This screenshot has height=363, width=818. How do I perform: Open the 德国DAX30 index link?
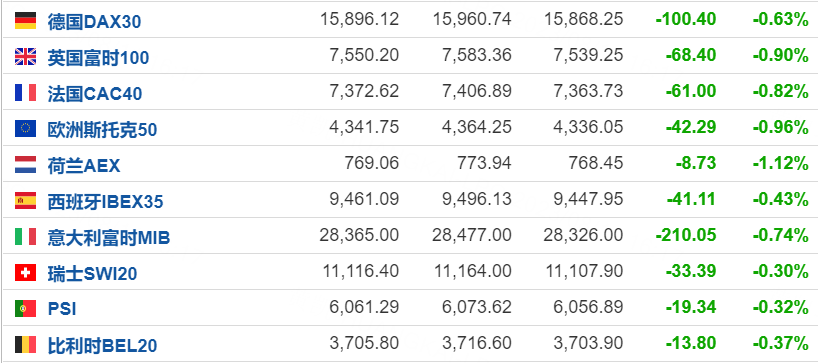(94, 21)
